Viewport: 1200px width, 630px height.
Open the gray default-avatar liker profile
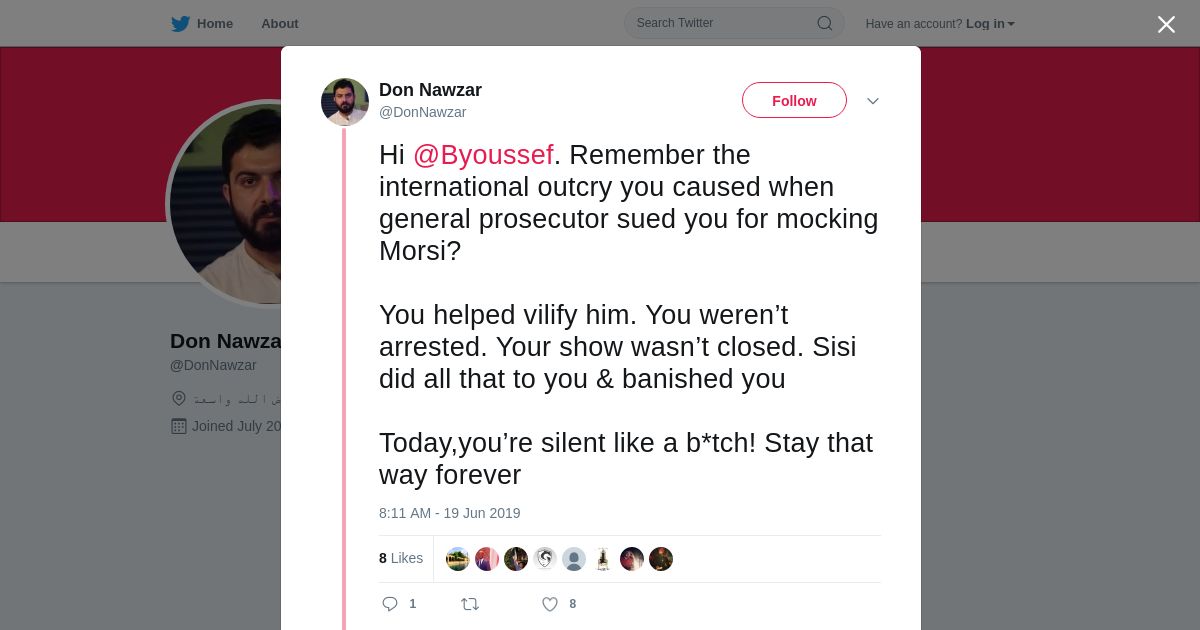[x=574, y=559]
